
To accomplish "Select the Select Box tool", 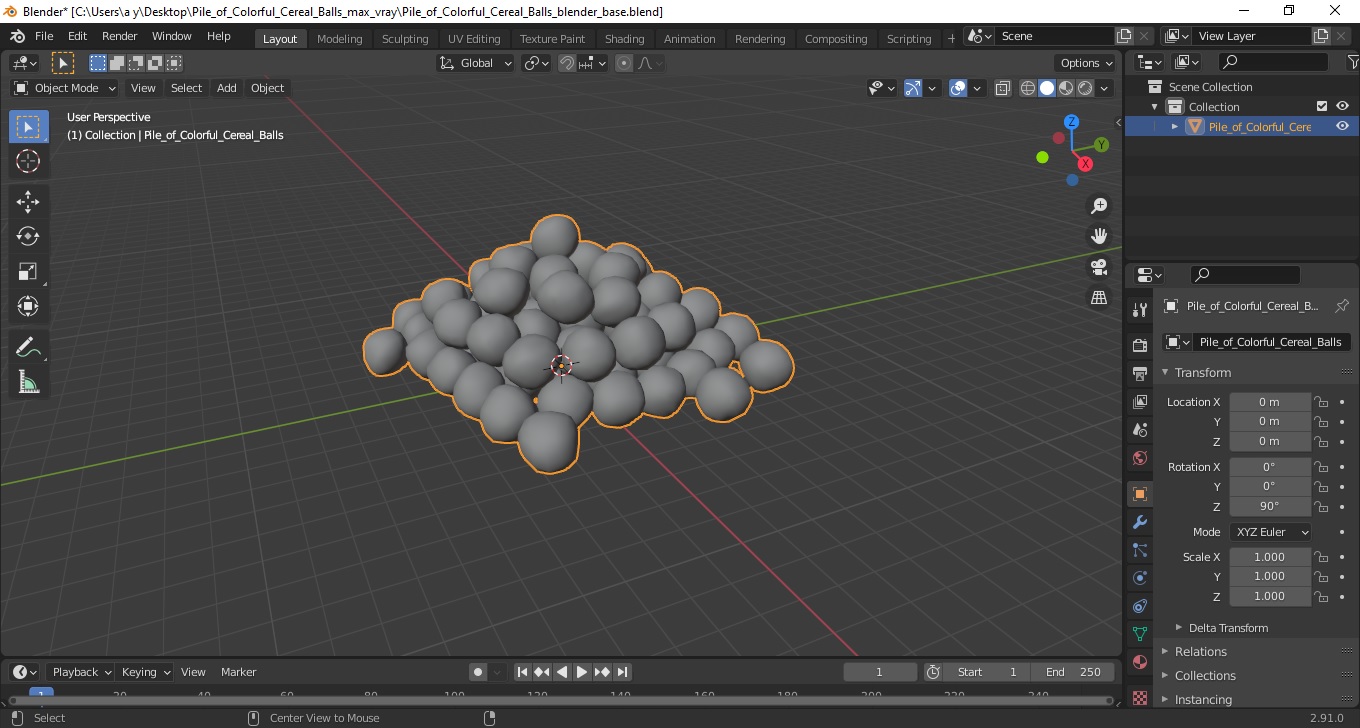I will pyautogui.click(x=28, y=127).
